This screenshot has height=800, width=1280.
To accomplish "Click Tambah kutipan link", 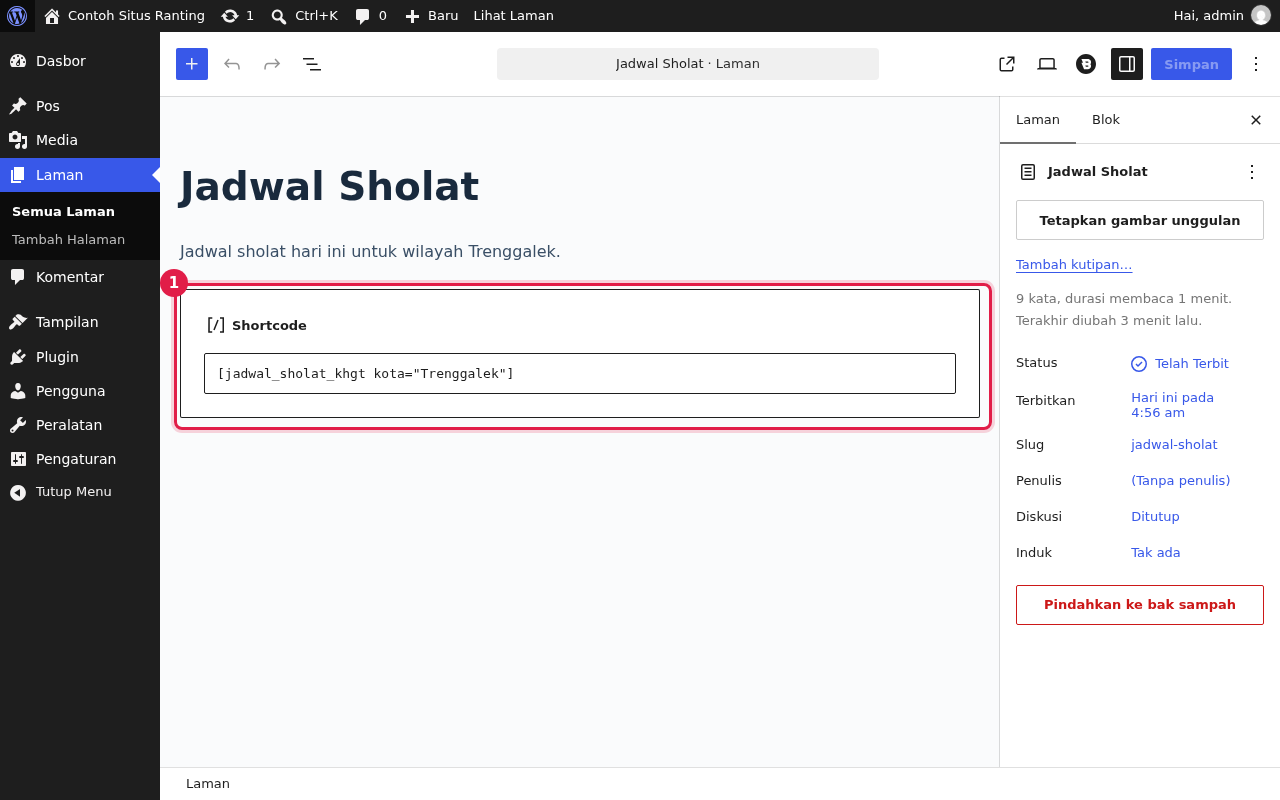I will (1074, 265).
